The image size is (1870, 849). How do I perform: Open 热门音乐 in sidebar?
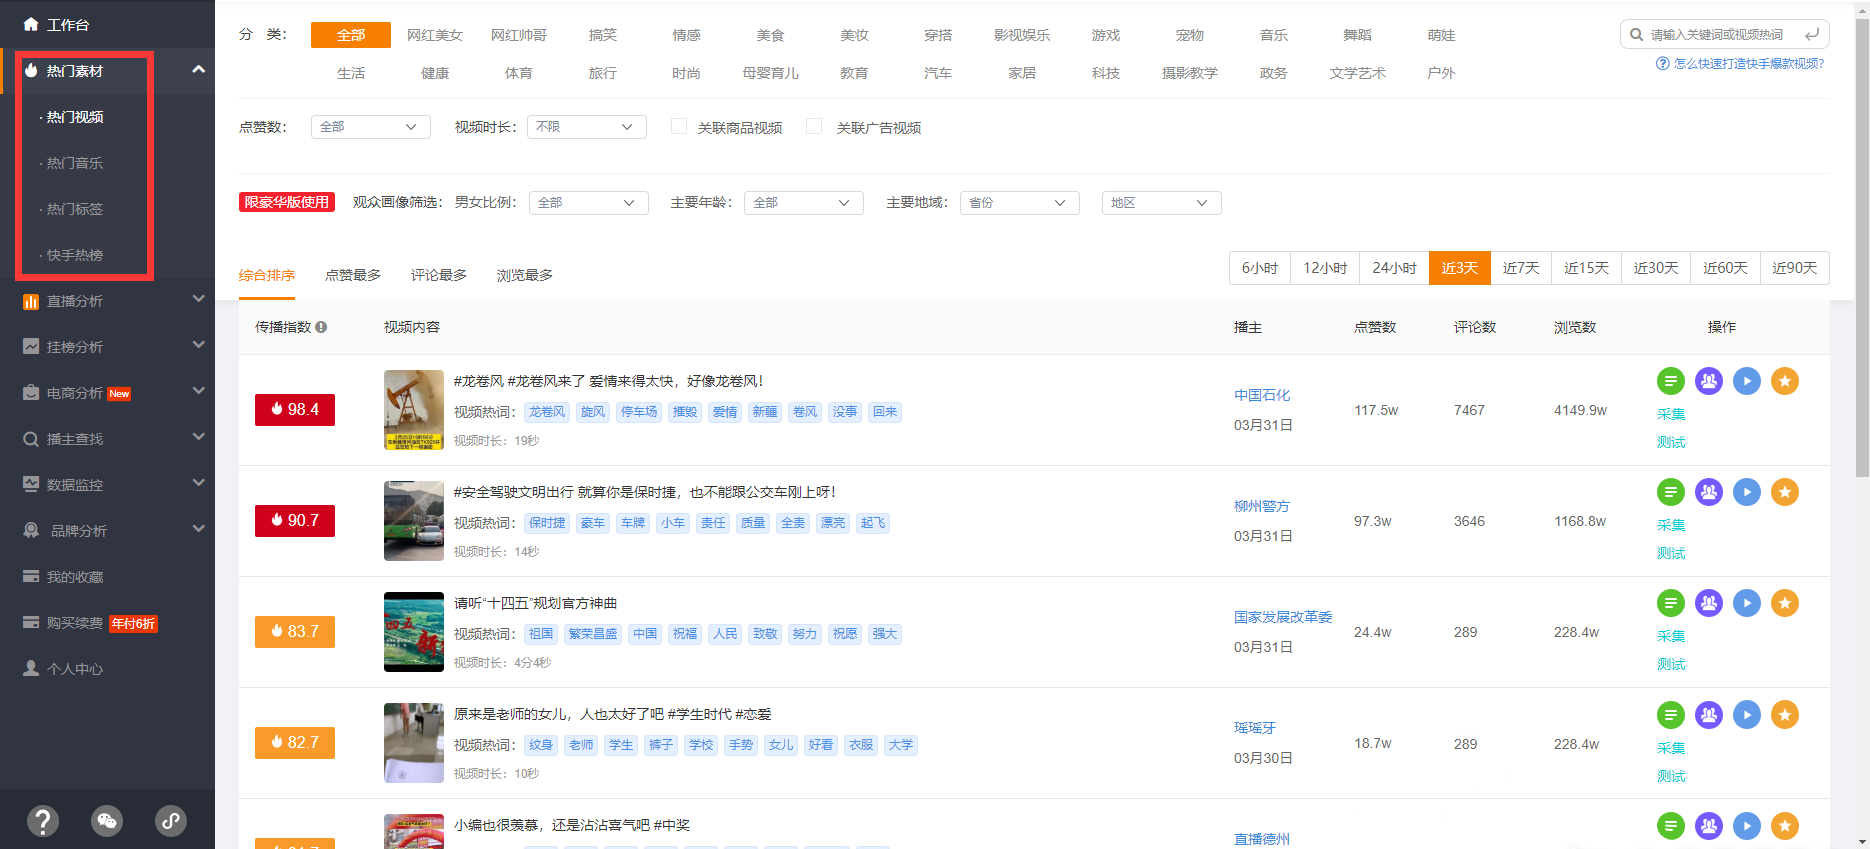(75, 163)
